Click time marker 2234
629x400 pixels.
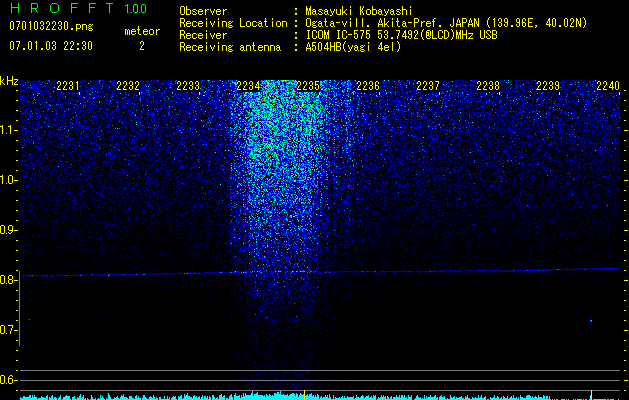click(248, 86)
